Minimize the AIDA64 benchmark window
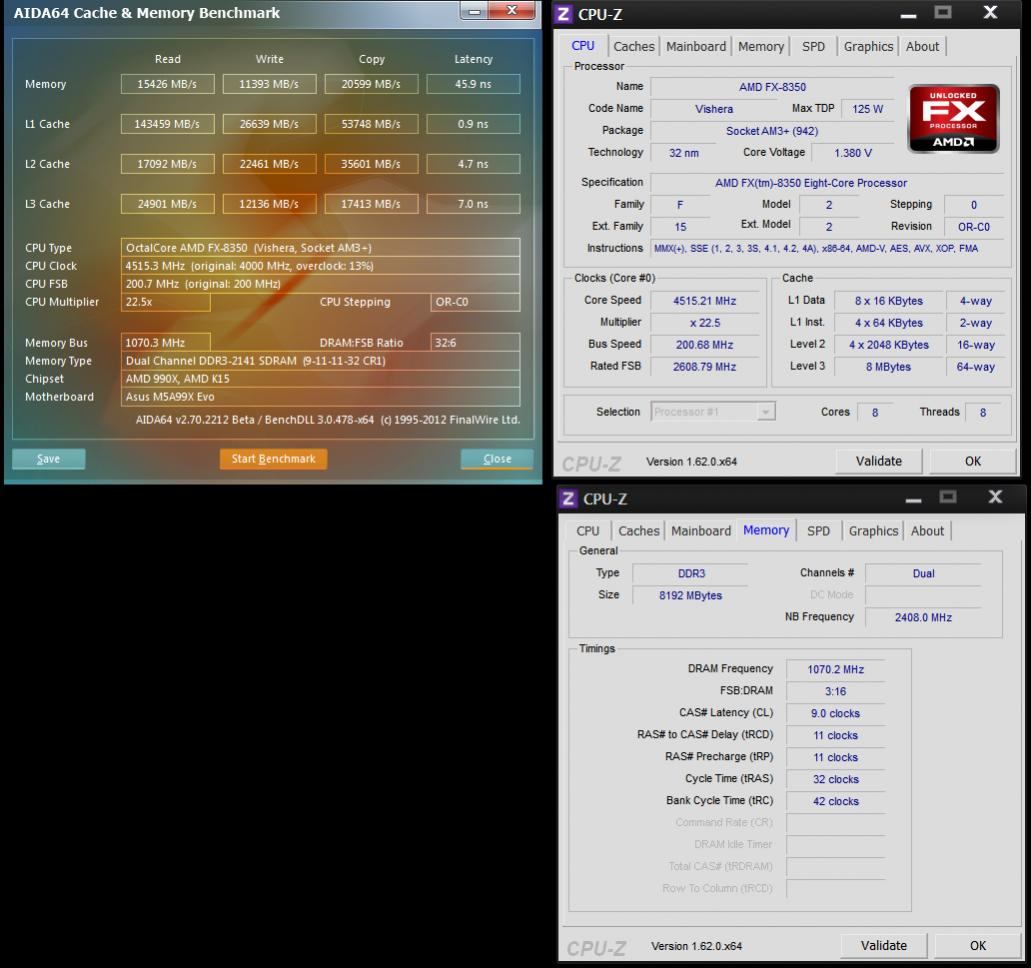The height and width of the screenshot is (968, 1031). (474, 11)
